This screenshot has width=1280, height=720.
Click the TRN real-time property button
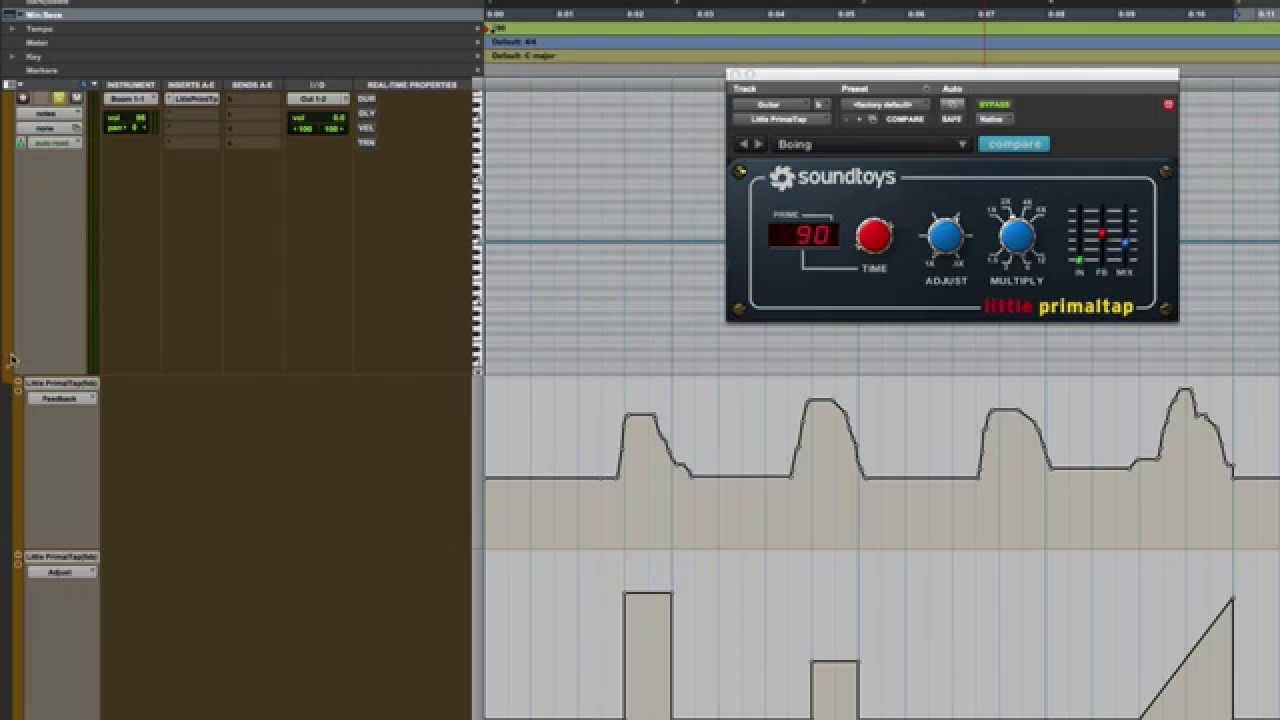(x=366, y=143)
